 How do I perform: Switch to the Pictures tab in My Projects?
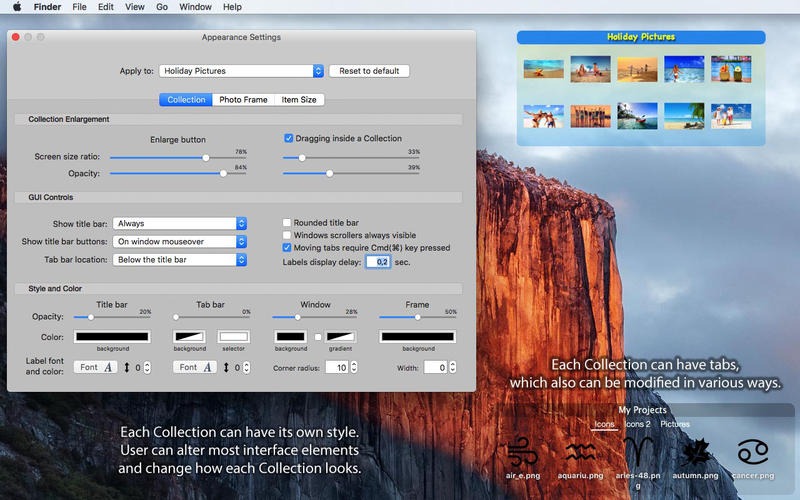(675, 424)
